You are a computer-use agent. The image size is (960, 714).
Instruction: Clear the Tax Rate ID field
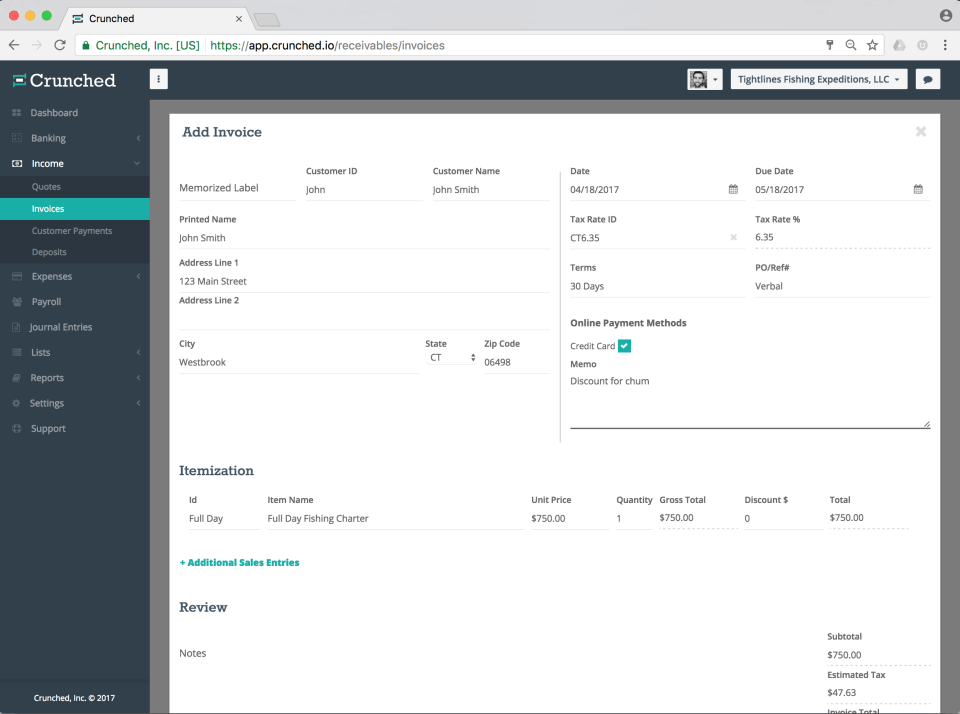coord(733,238)
